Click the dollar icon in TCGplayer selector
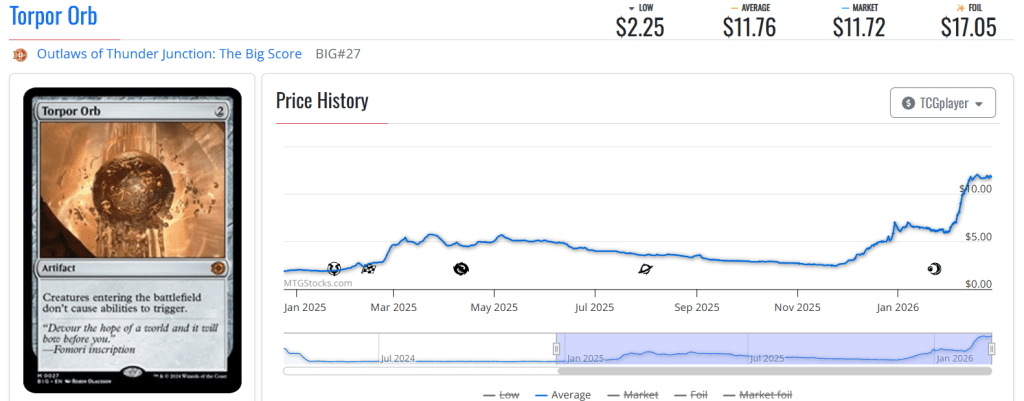 [x=908, y=103]
